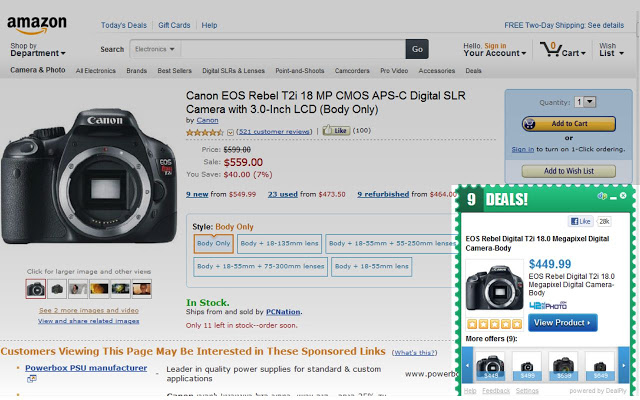640x400 pixels.
Task: Open the Quantity dropdown
Action: [585, 102]
